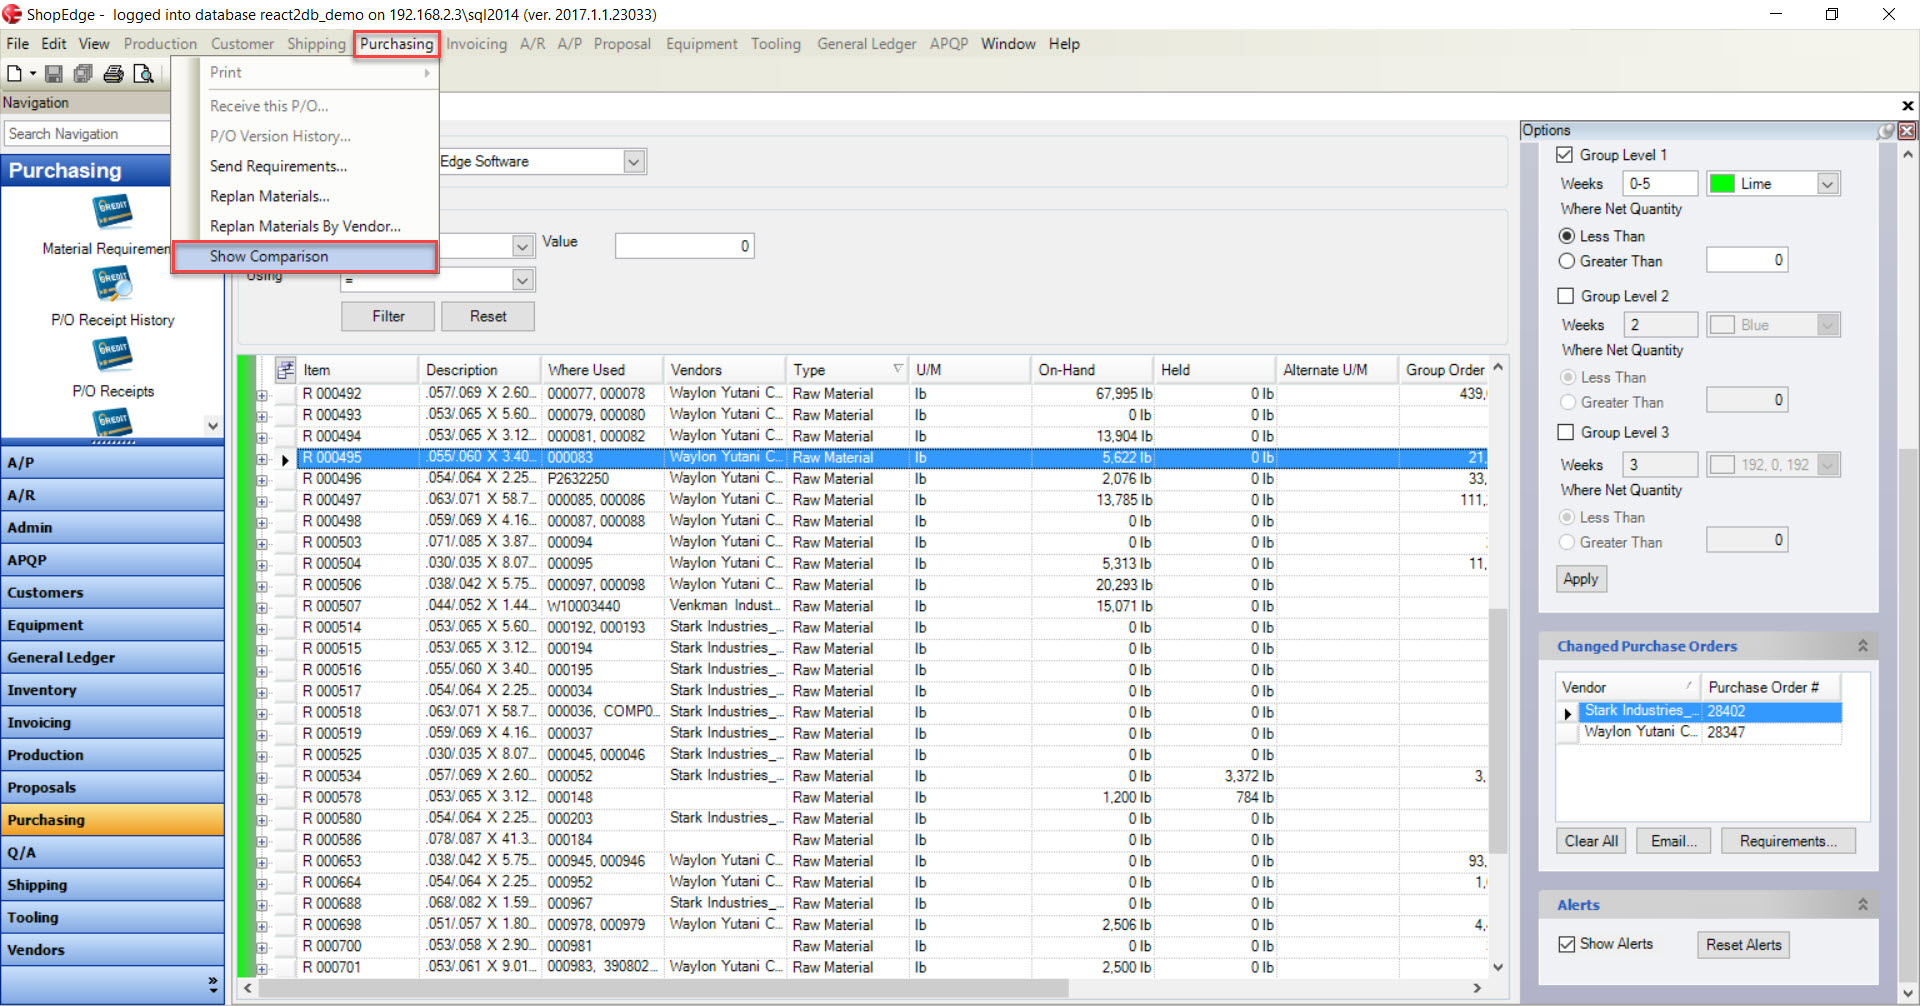Collapse the Changed Purchase Orders section
Viewport: 1920px width, 1006px height.
pos(1863,646)
